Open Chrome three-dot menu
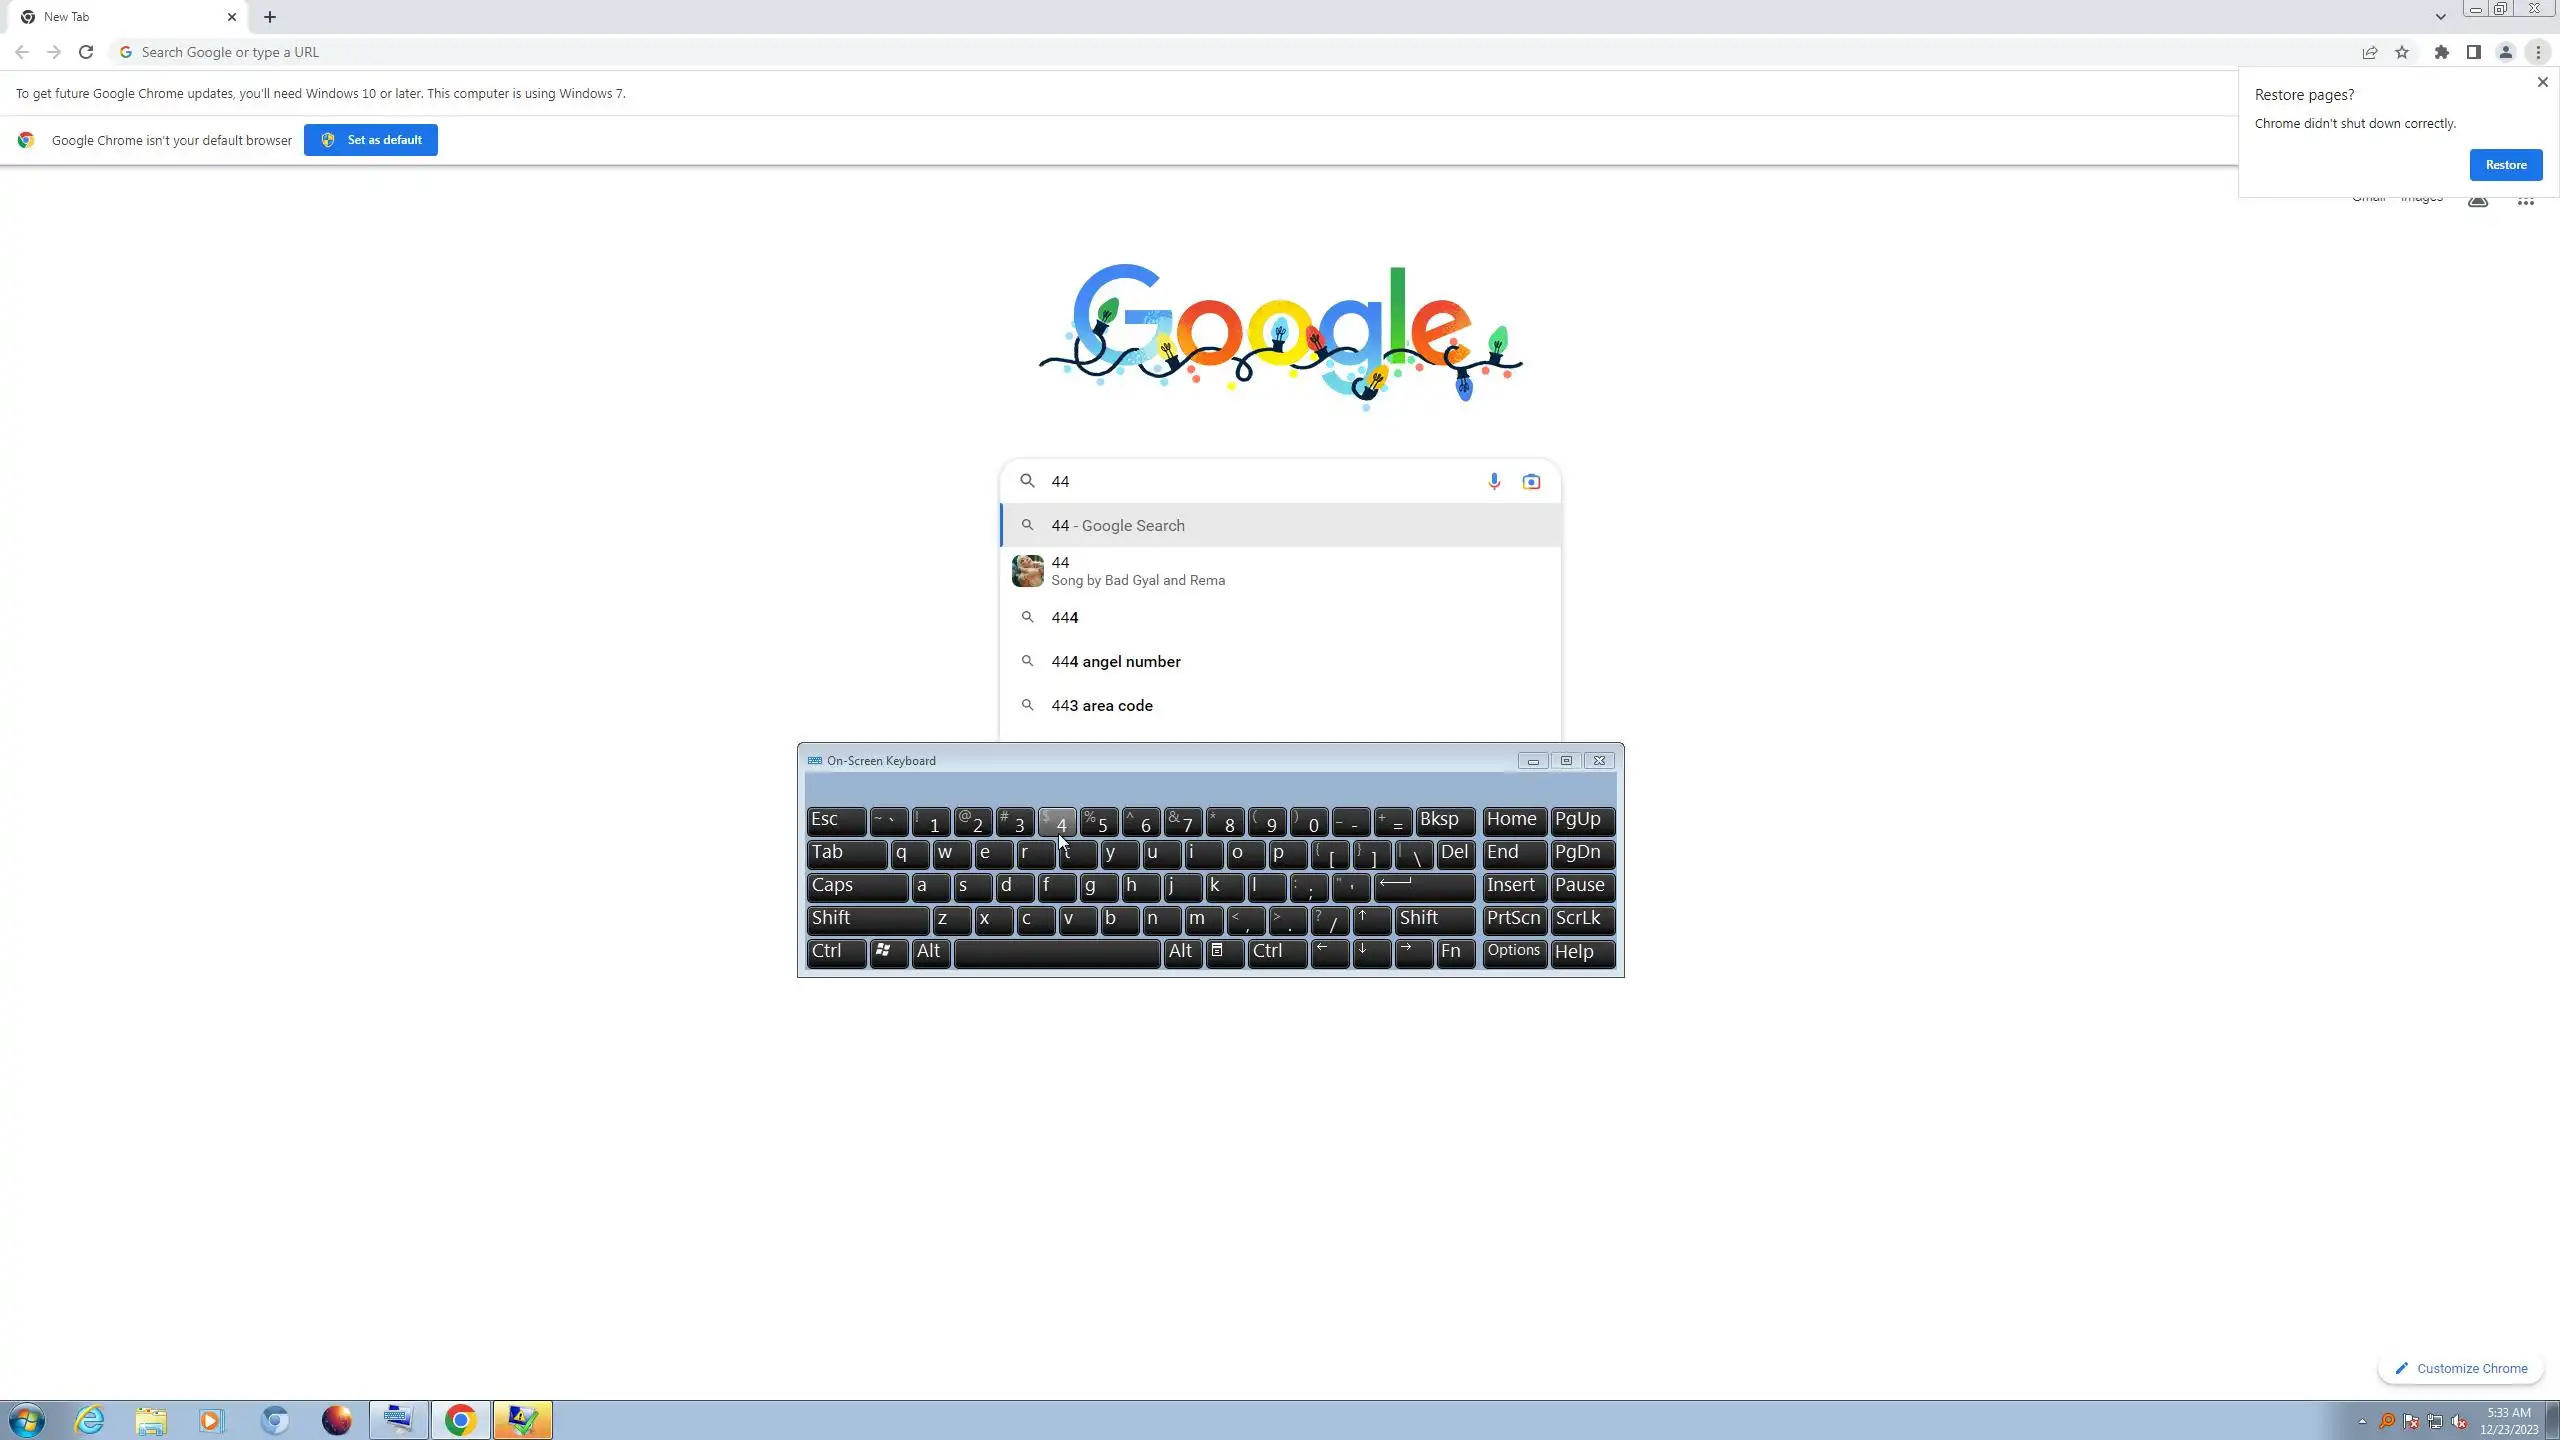 tap(2538, 52)
